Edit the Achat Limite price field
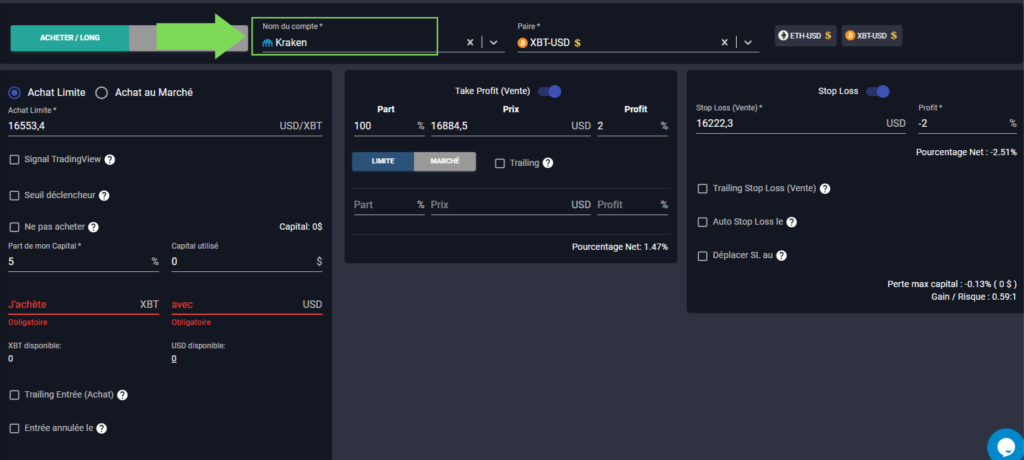 [165, 125]
